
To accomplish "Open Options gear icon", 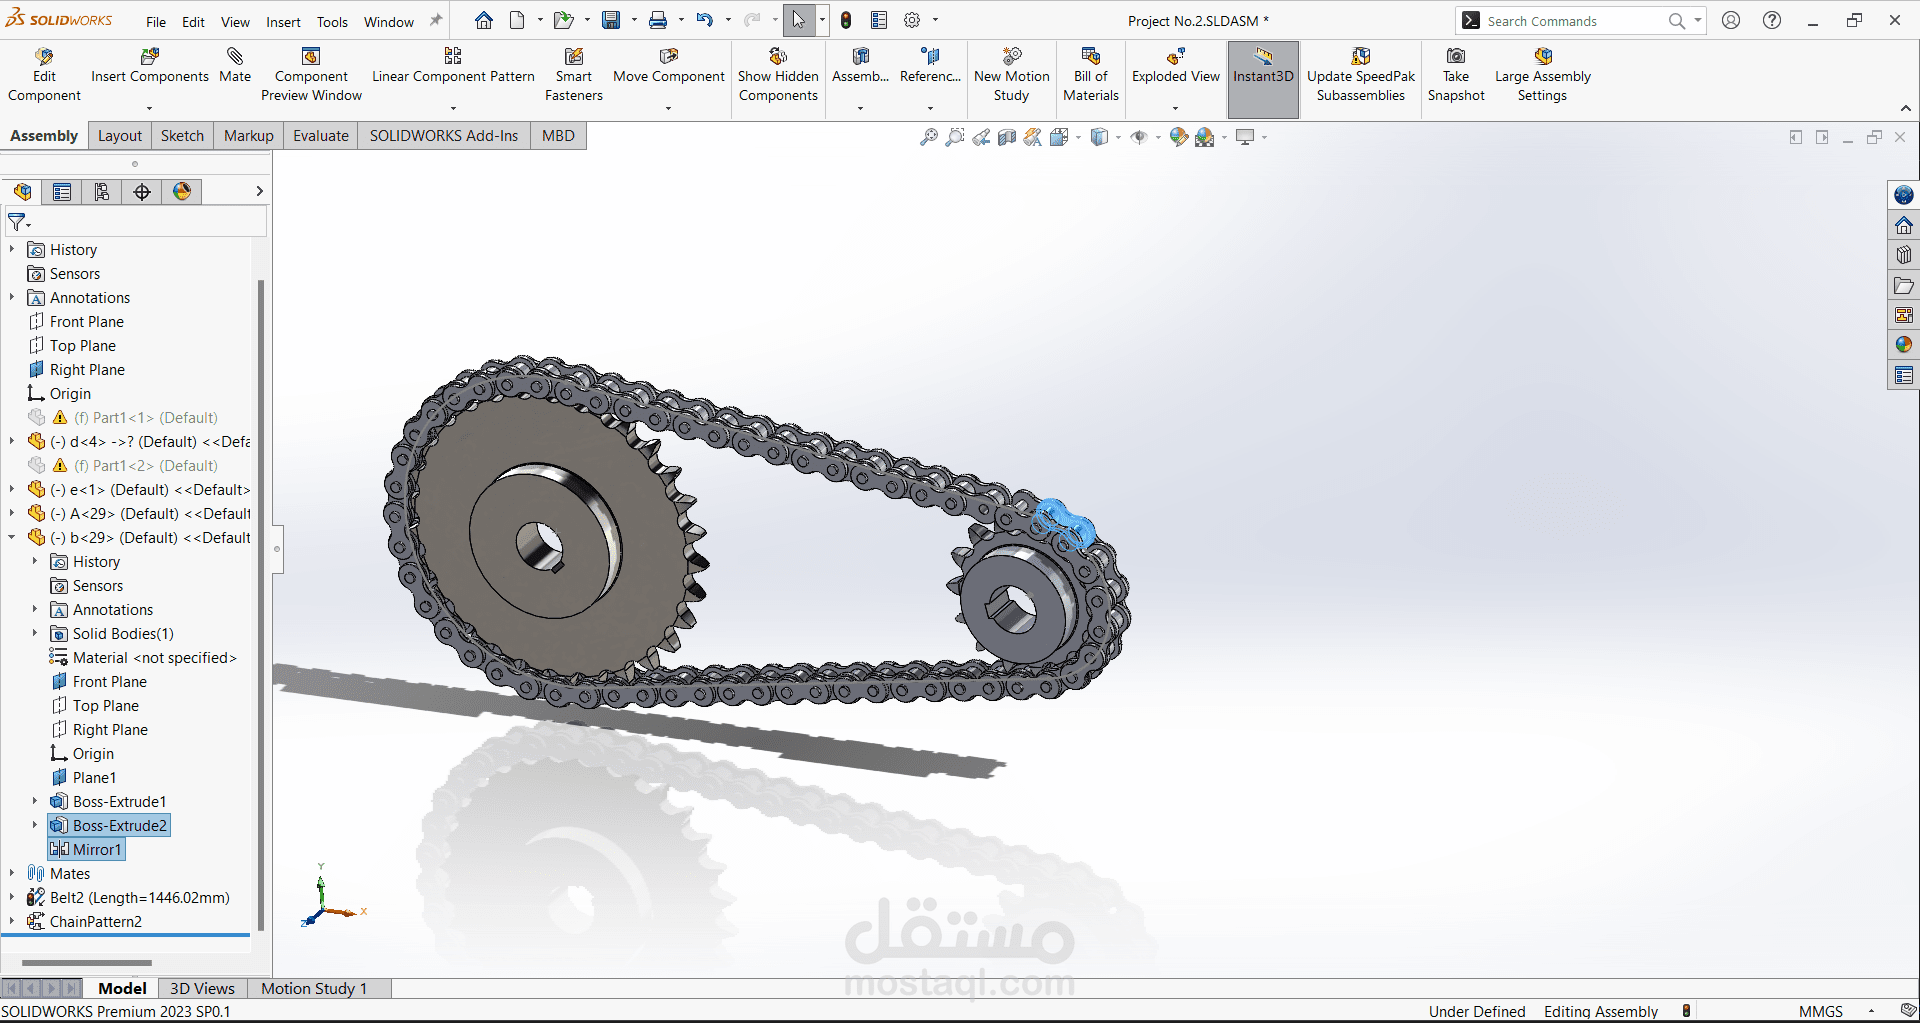I will click(x=912, y=20).
